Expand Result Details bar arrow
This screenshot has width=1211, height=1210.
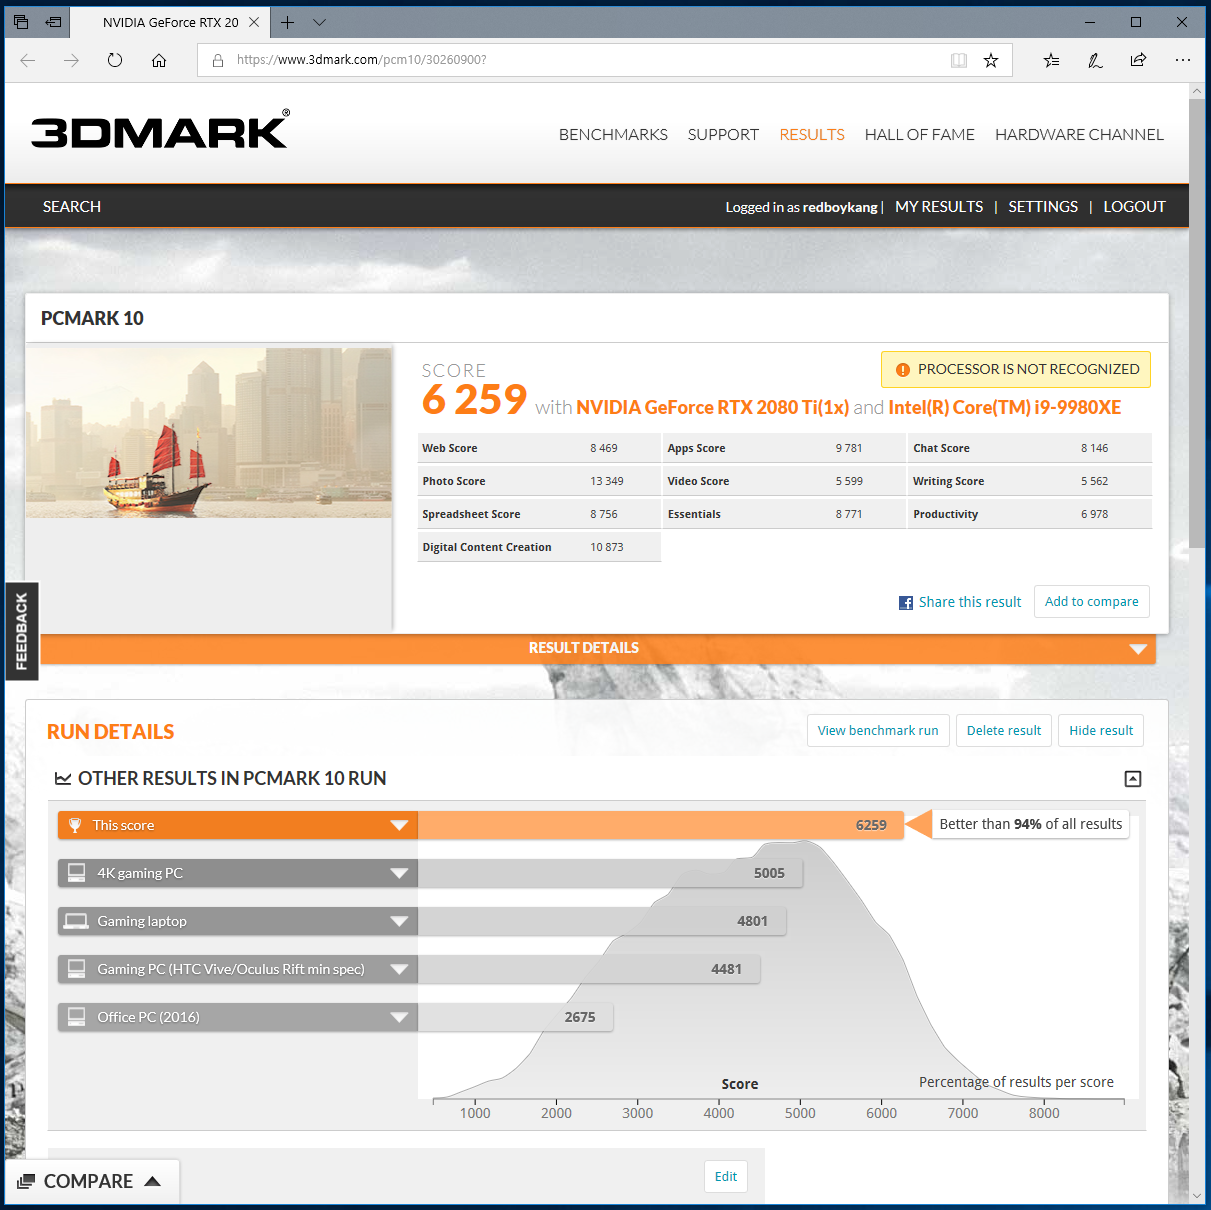(x=1138, y=649)
